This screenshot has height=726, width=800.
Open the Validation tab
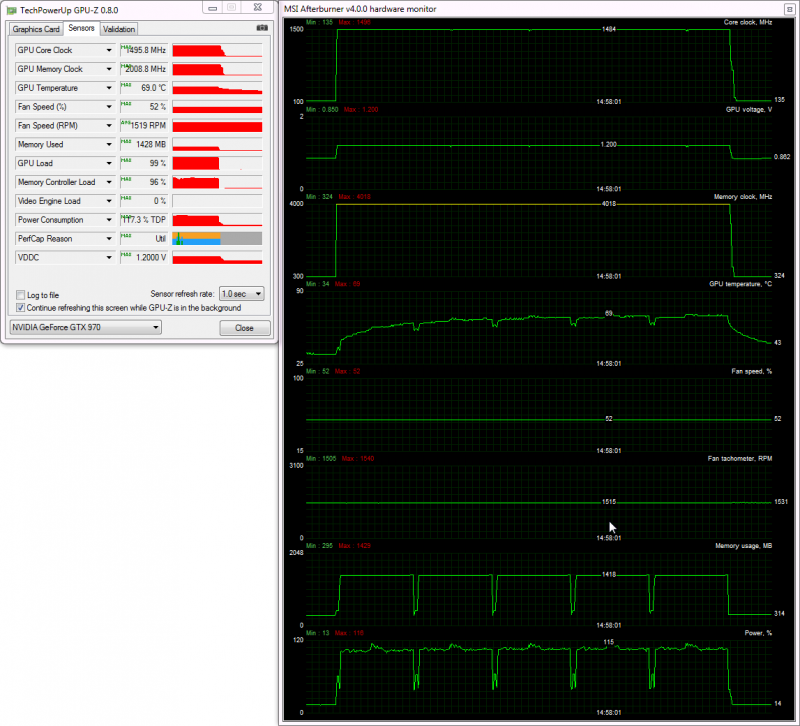120,30
